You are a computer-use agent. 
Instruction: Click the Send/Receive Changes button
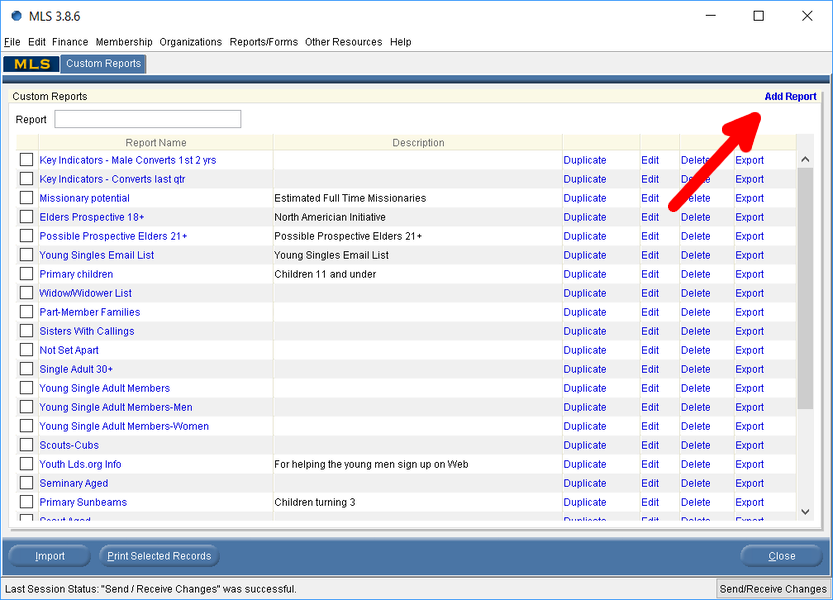pos(773,589)
